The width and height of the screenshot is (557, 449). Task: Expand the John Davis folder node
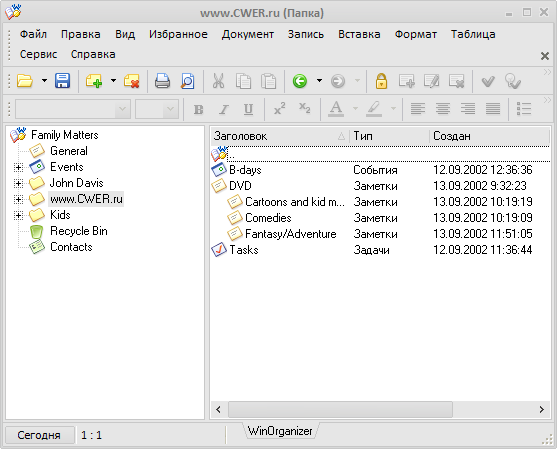[x=18, y=183]
